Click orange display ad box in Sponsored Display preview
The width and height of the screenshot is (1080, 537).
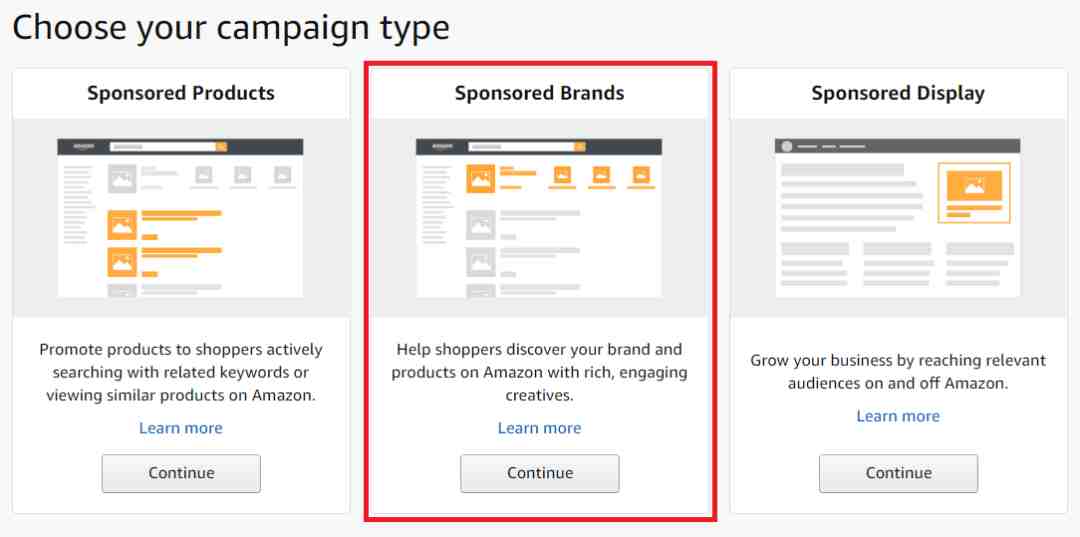(x=974, y=193)
